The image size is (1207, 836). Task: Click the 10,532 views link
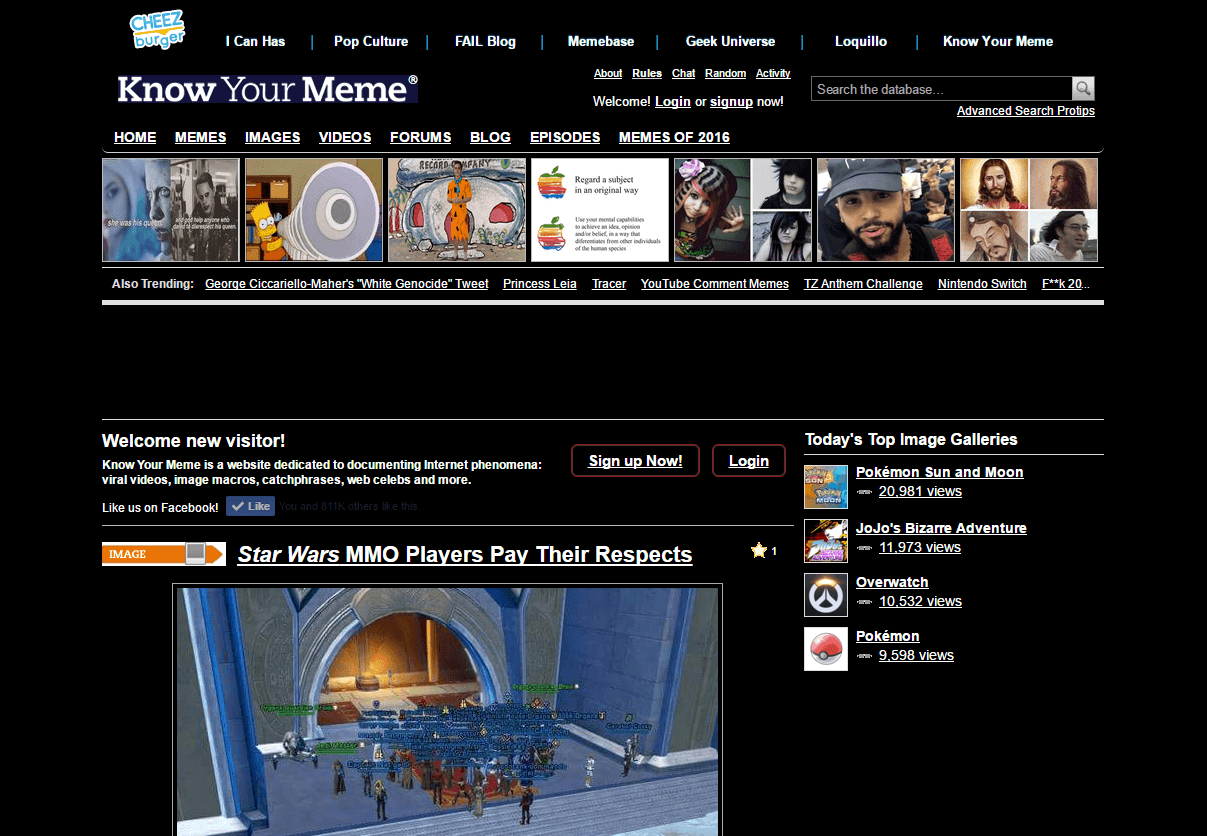coord(920,601)
